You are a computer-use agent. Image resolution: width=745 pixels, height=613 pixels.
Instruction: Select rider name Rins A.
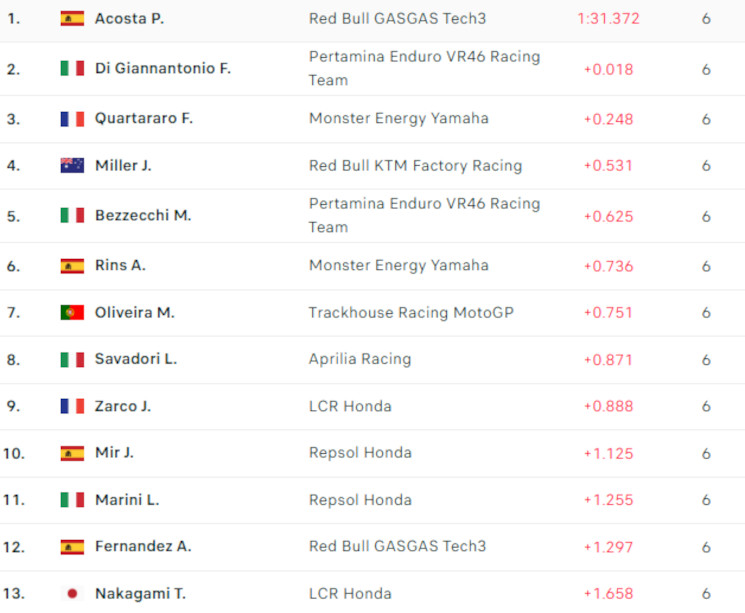[120, 265]
